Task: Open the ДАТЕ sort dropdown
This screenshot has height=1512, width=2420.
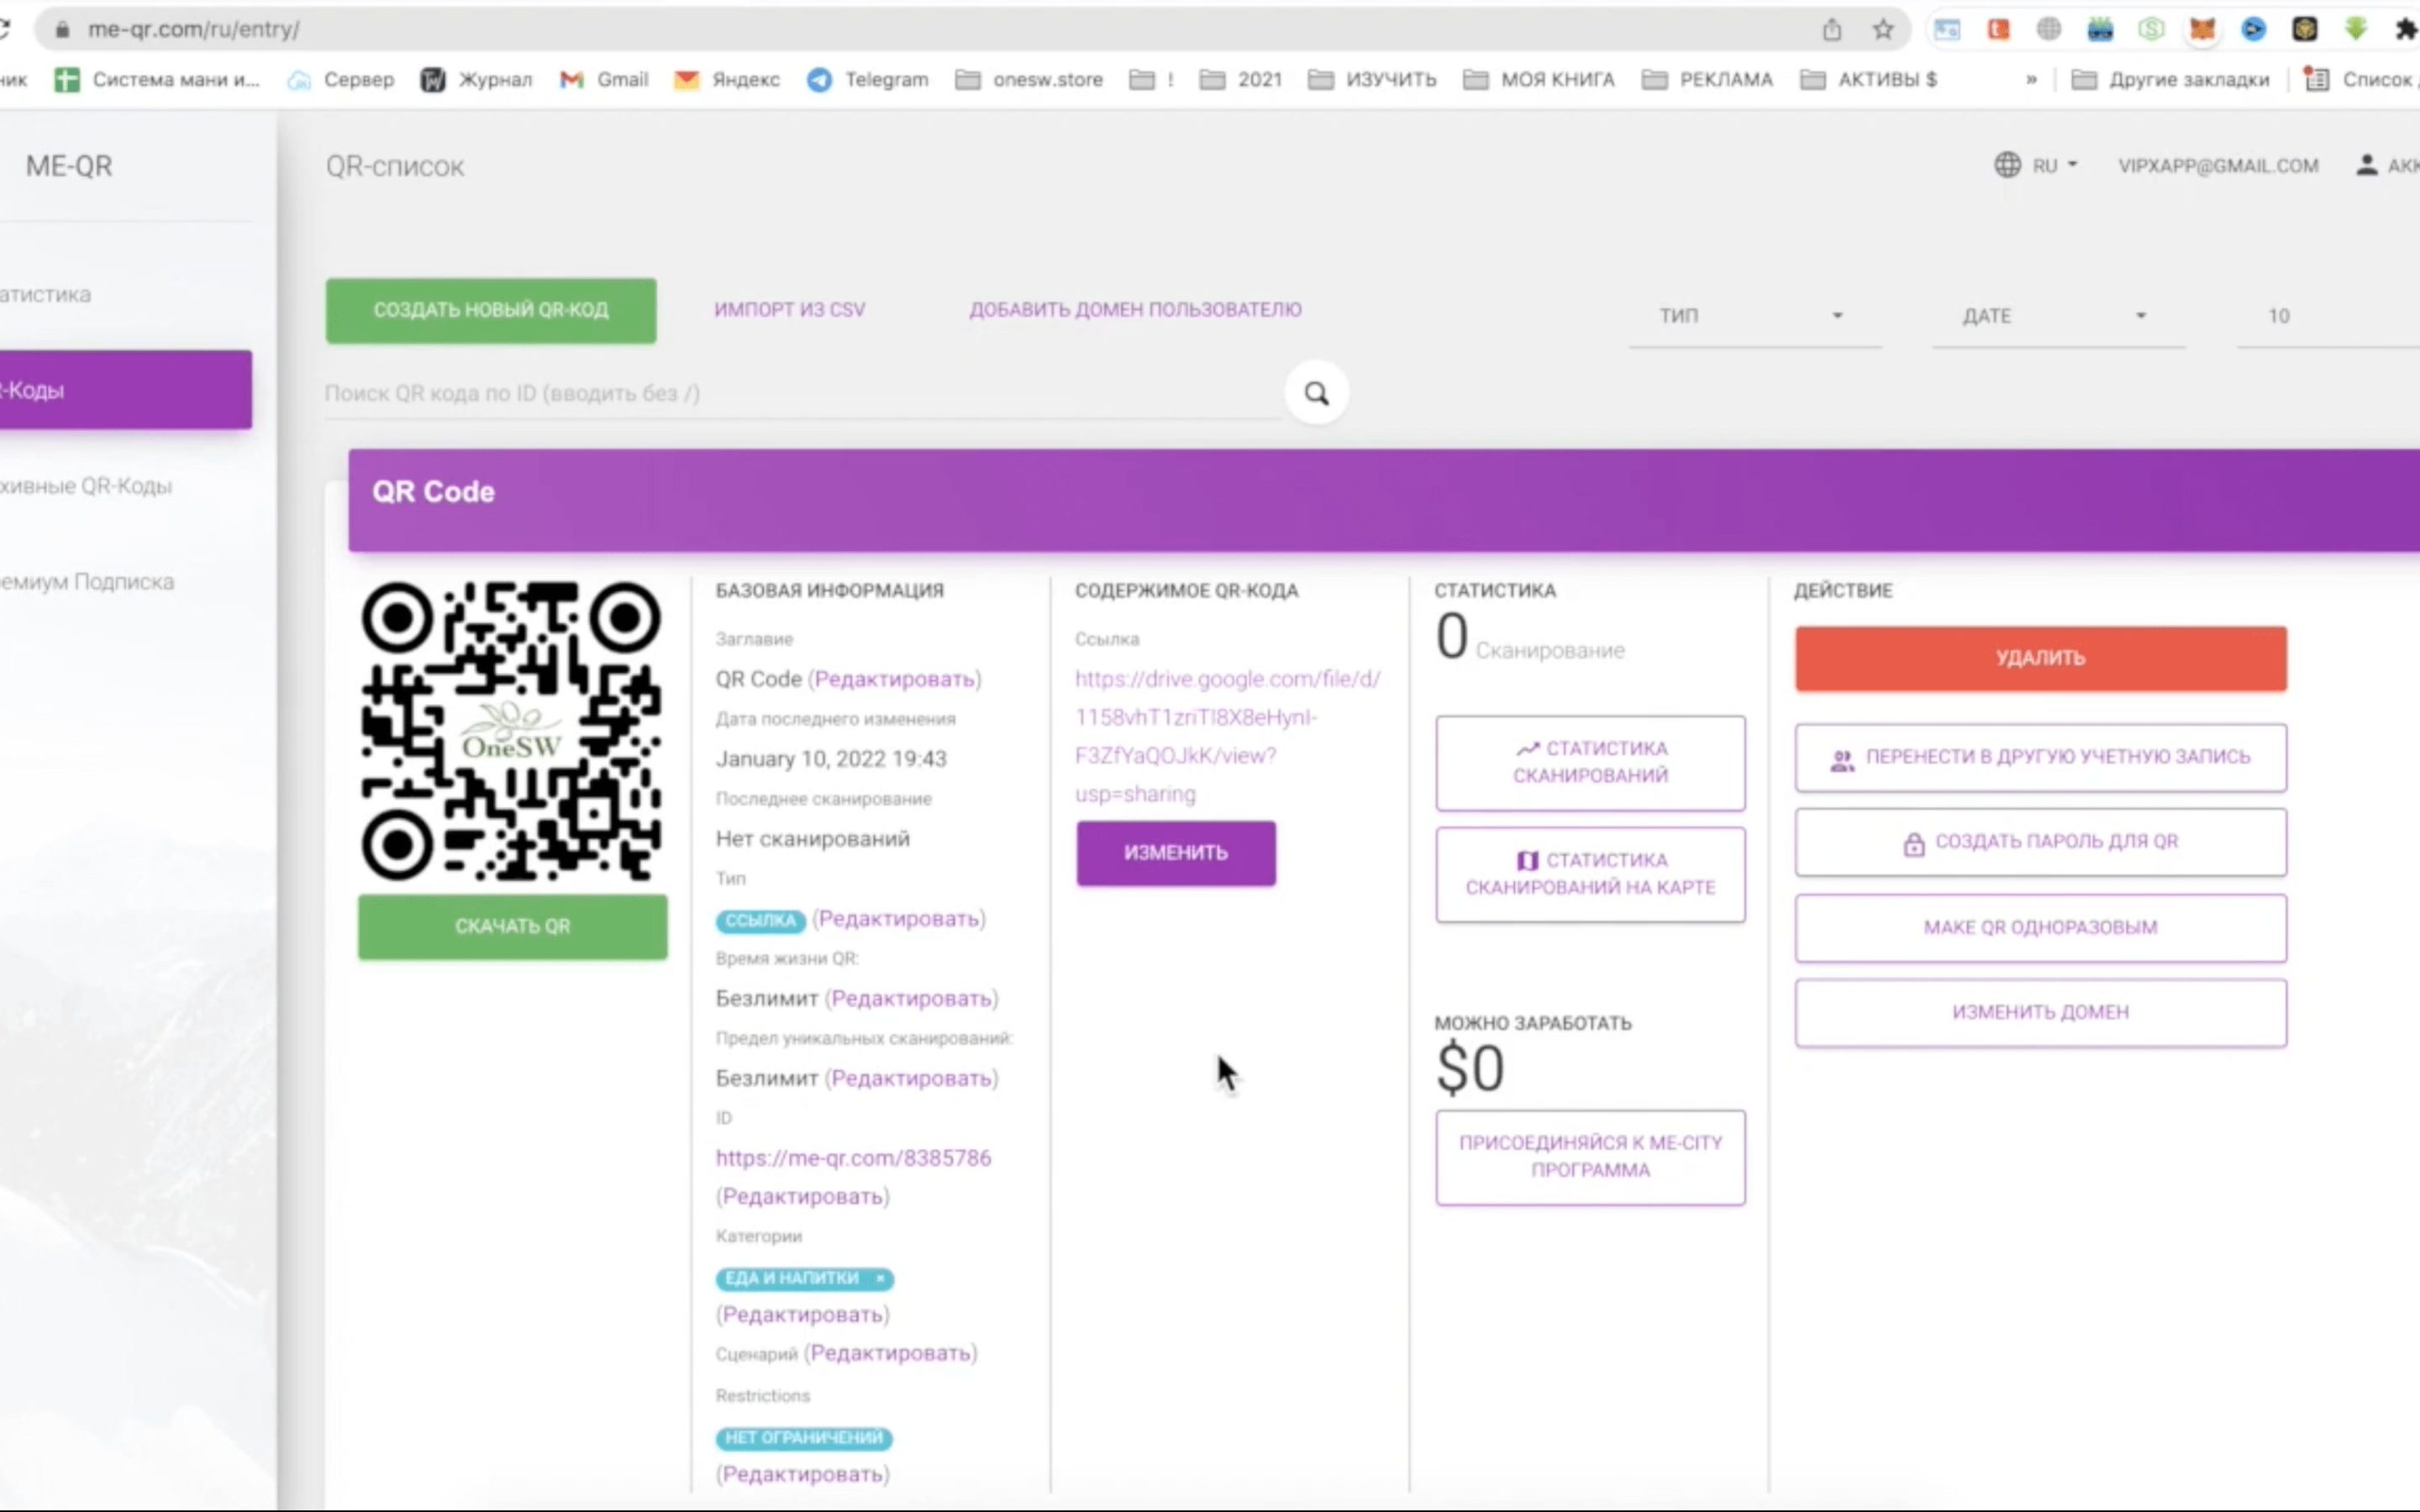Action: (x=2058, y=316)
